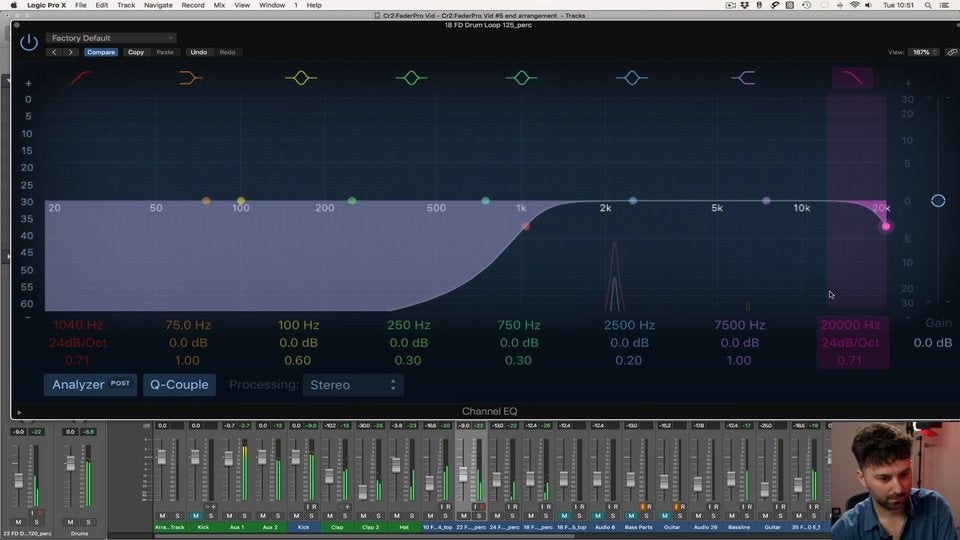Screen dimensions: 960x540
Task: Open the Processing Stereo dropdown
Action: (x=352, y=384)
